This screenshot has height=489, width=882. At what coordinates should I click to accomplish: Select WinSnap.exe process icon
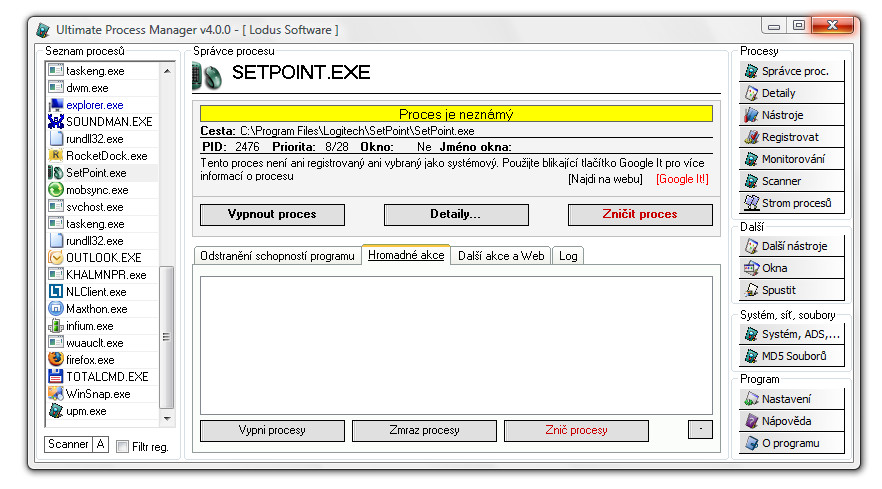[x=56, y=393]
